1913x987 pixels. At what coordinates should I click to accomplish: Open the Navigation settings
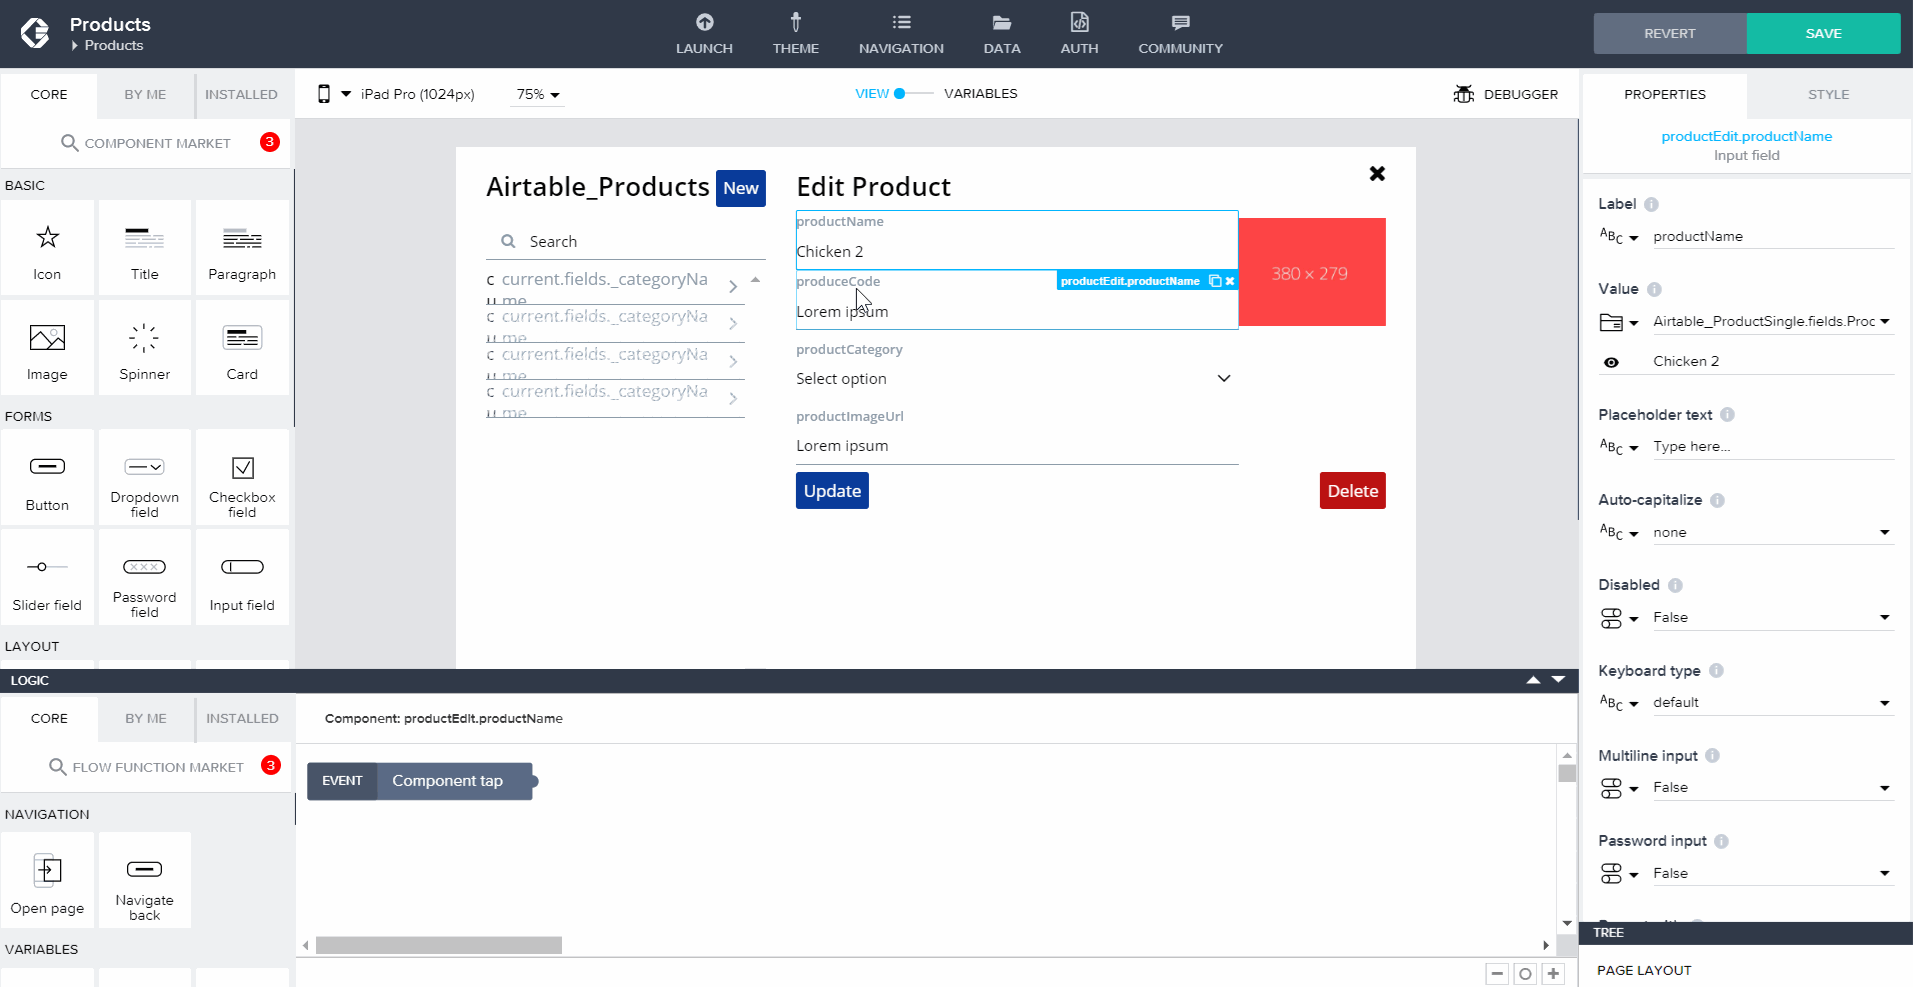[x=901, y=34]
